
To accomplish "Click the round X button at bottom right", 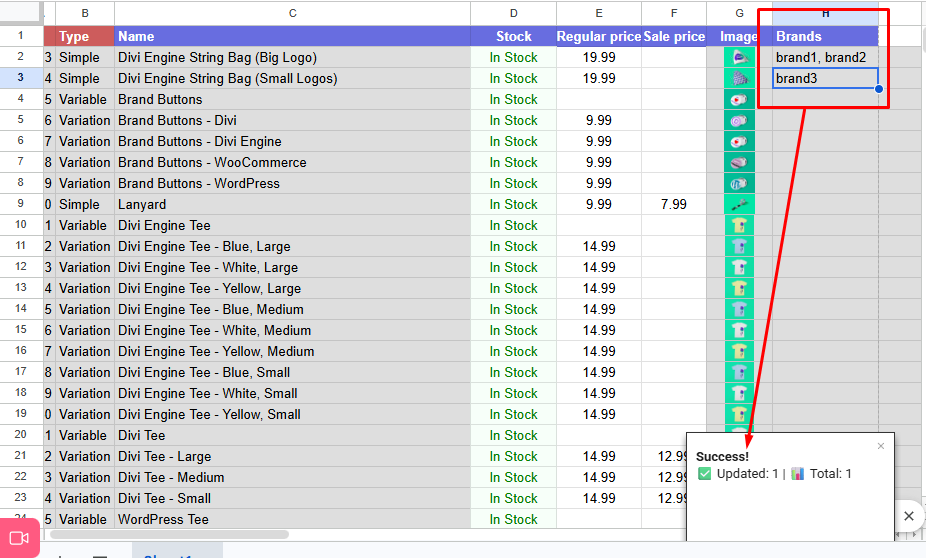I will coord(909,516).
